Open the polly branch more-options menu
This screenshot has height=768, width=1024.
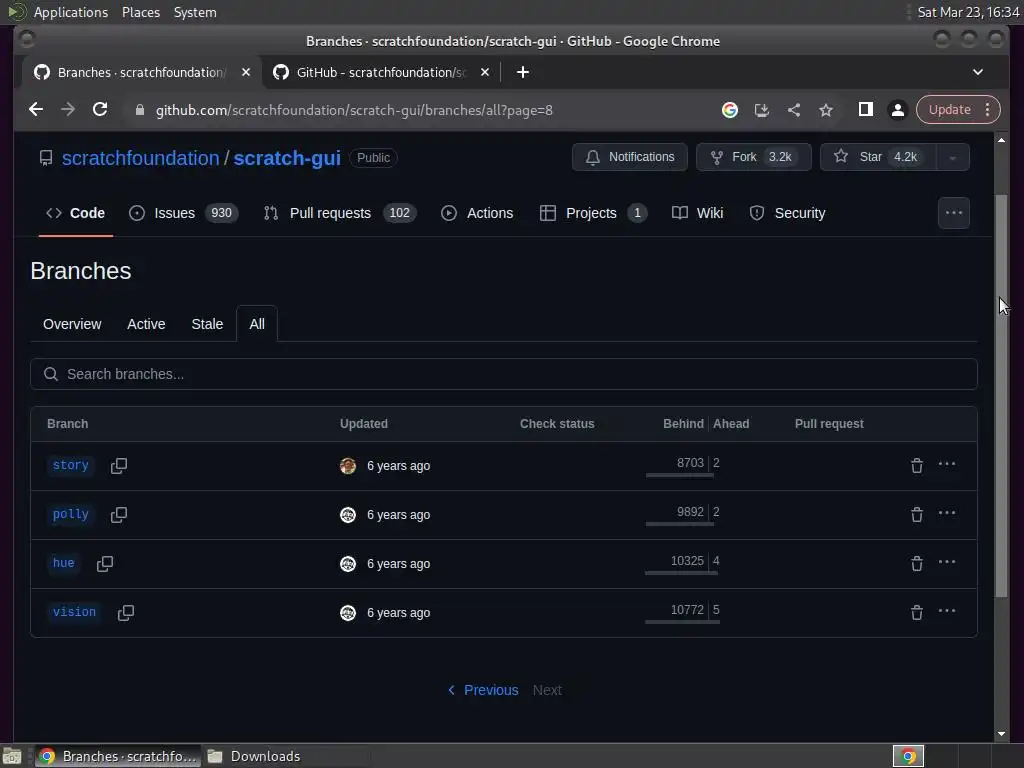point(947,513)
